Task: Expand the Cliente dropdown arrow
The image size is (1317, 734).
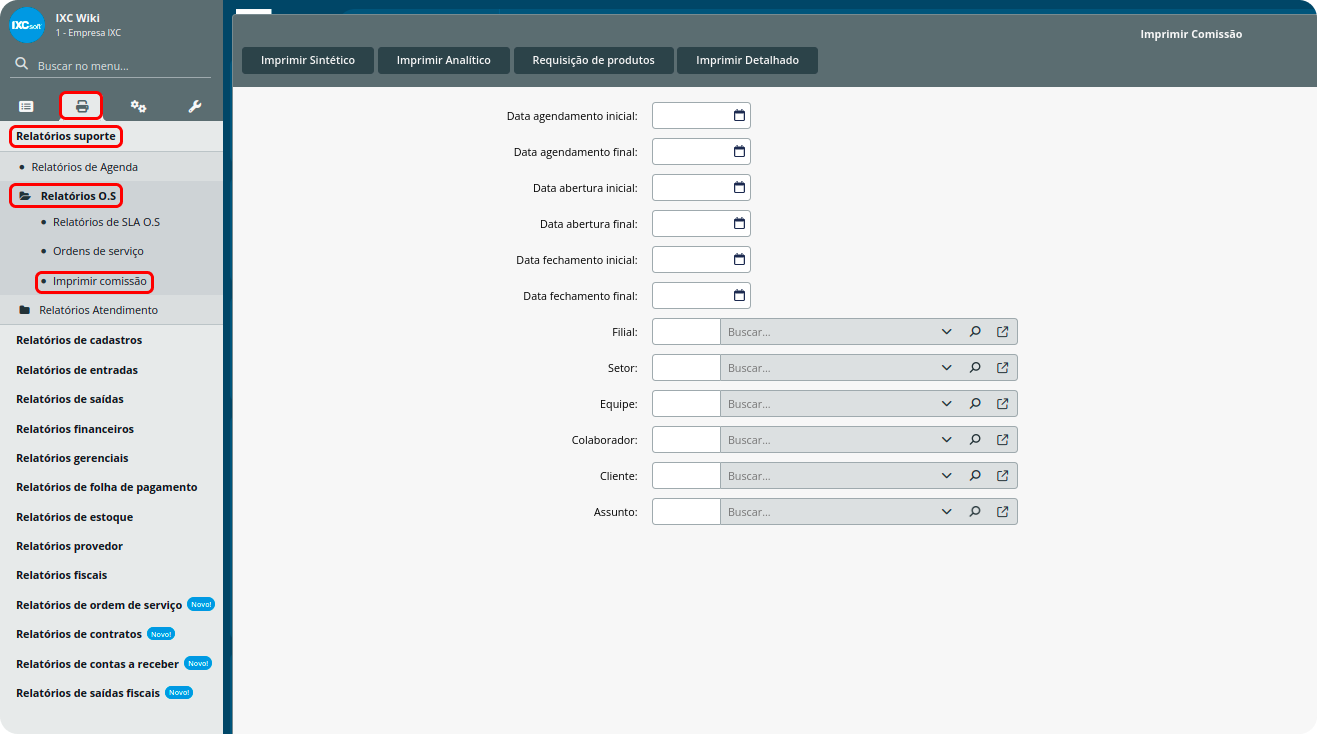Action: coord(946,475)
